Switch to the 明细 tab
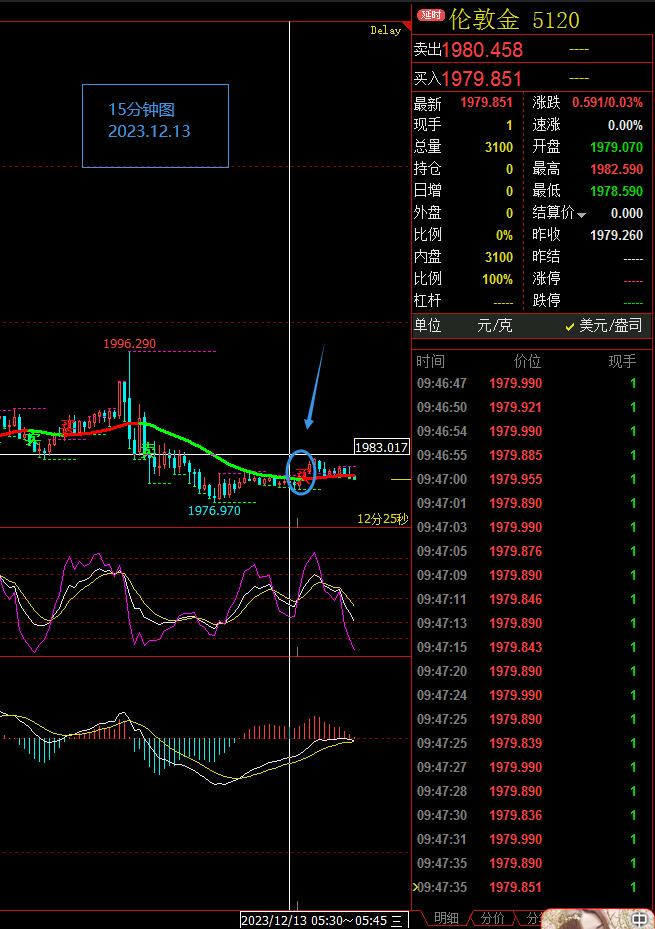Screen dimensions: 655x929 tap(445, 918)
